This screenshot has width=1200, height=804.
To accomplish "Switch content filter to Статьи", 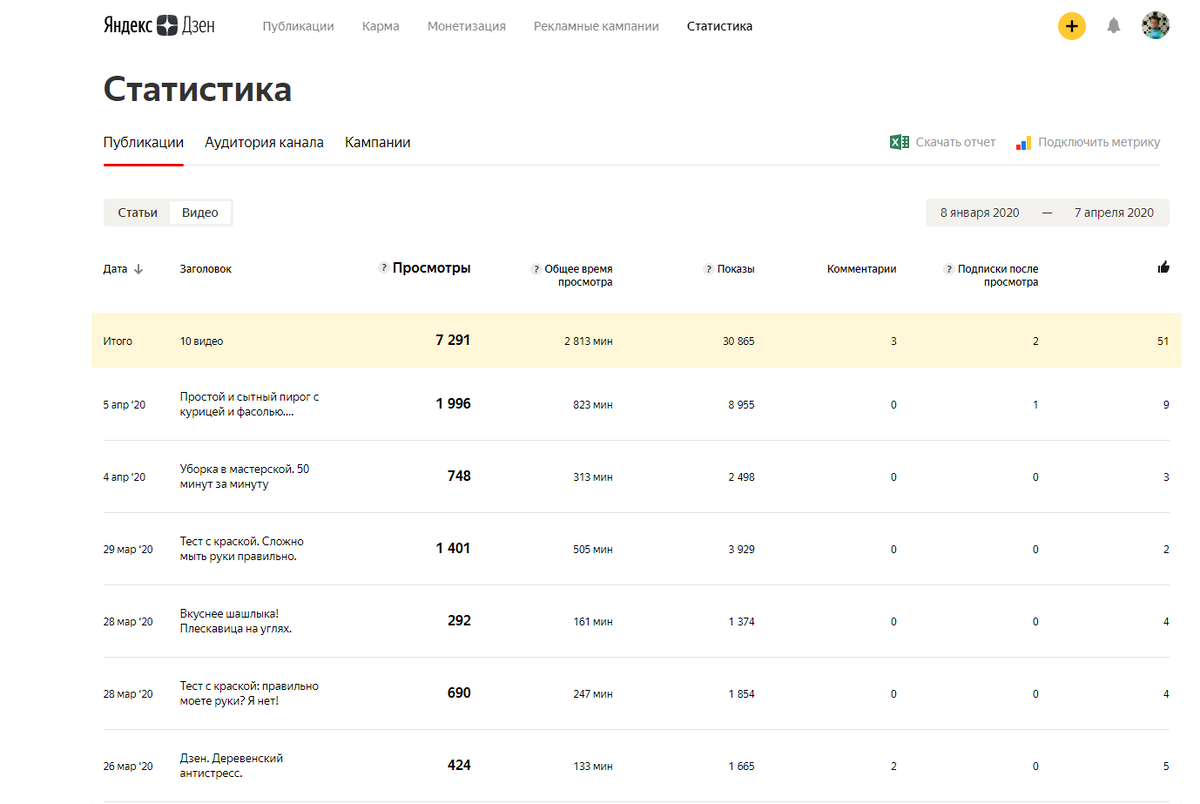I will coord(137,212).
